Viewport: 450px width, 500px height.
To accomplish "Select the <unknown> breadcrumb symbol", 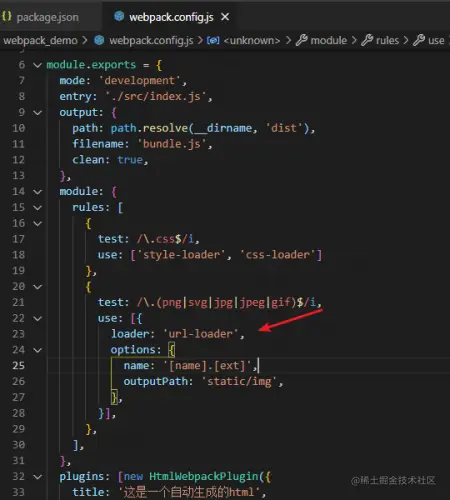I will pyautogui.click(x=252, y=41).
